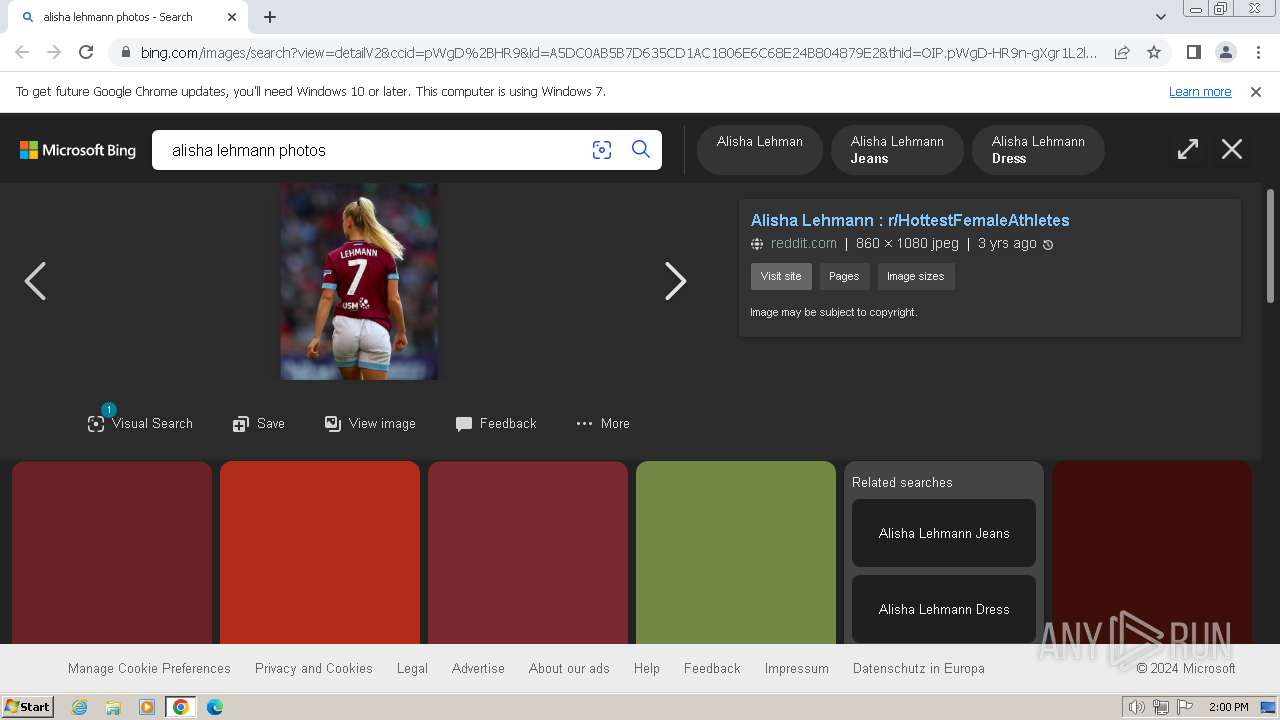
Task: Open Privacy and Cookies link
Action: [x=314, y=668]
